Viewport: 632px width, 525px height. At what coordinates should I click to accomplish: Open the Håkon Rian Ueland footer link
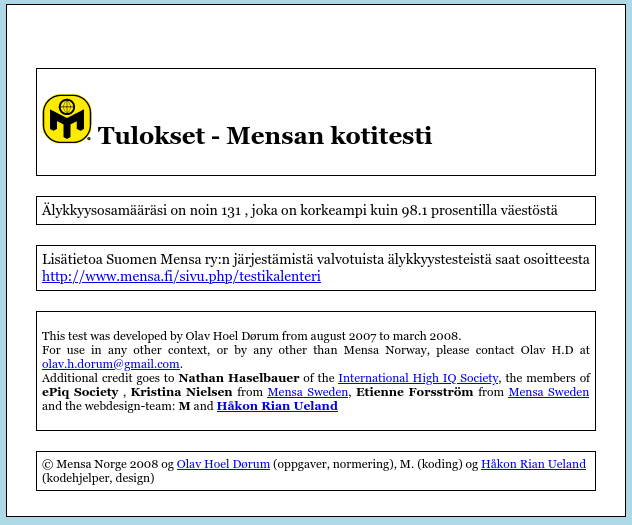(x=533, y=464)
